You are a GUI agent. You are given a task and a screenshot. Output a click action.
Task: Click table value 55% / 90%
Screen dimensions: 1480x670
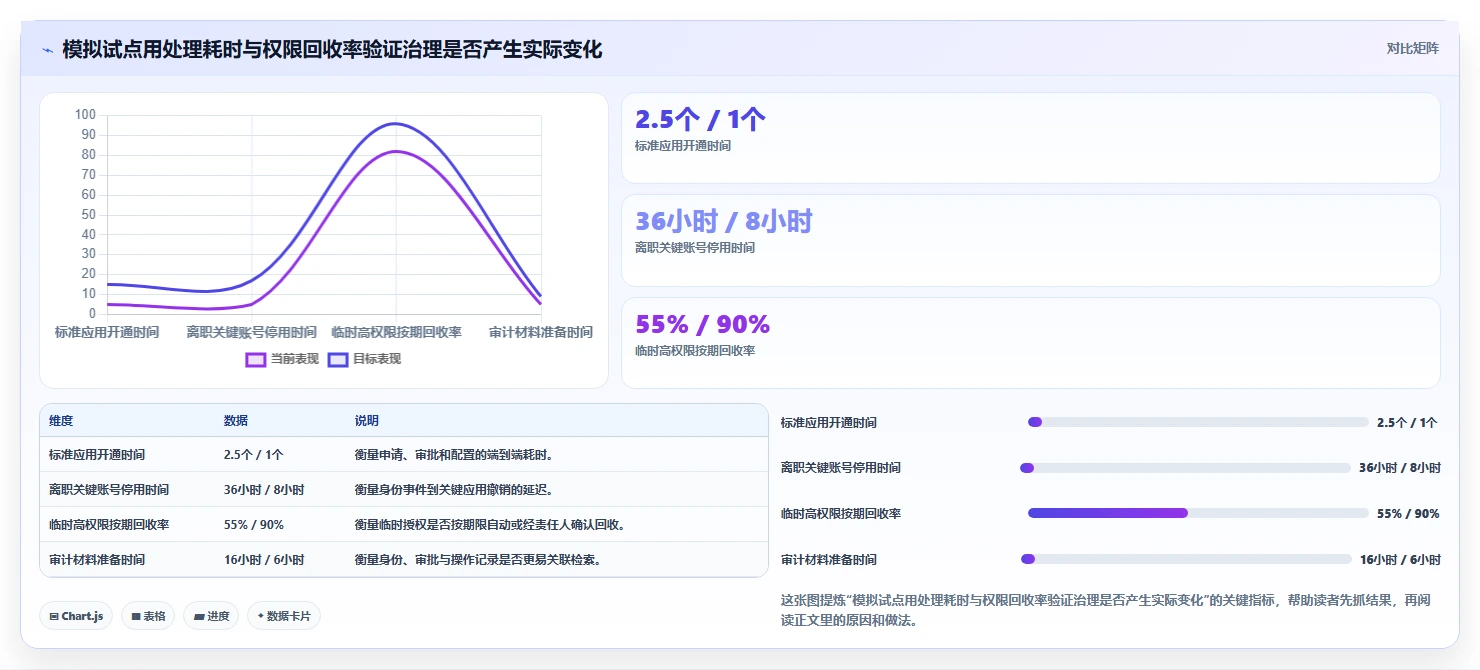[x=254, y=525]
